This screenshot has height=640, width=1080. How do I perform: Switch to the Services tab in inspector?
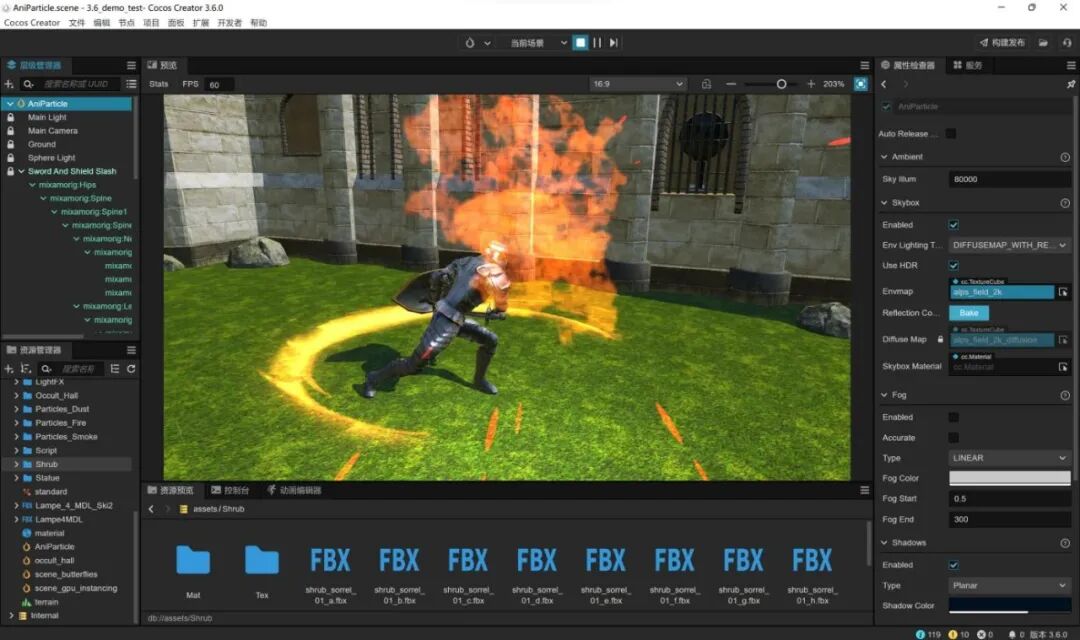968,65
